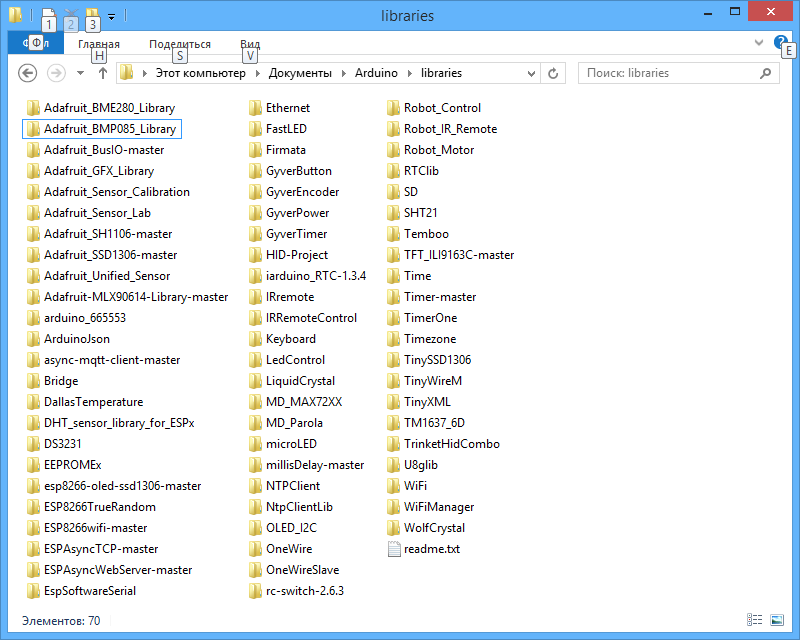
Task: Refresh the libraries folder view
Action: pos(555,73)
